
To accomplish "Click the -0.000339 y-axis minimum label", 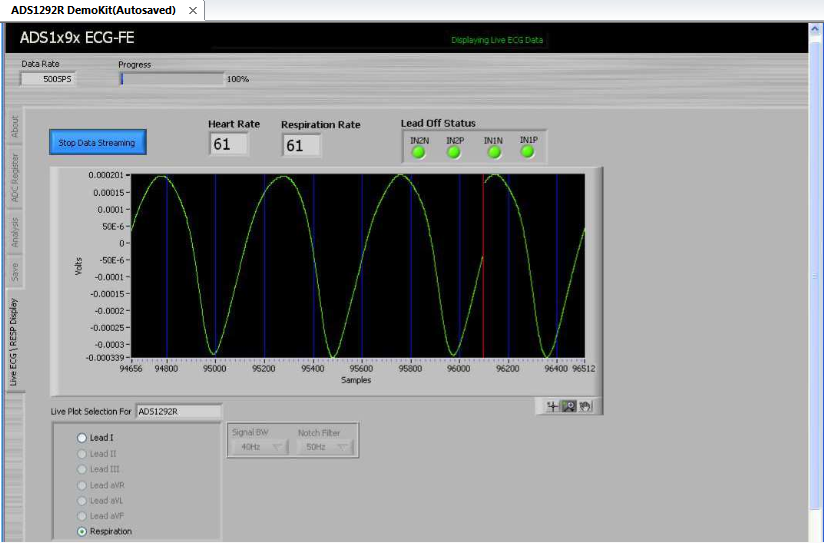I will (105, 358).
